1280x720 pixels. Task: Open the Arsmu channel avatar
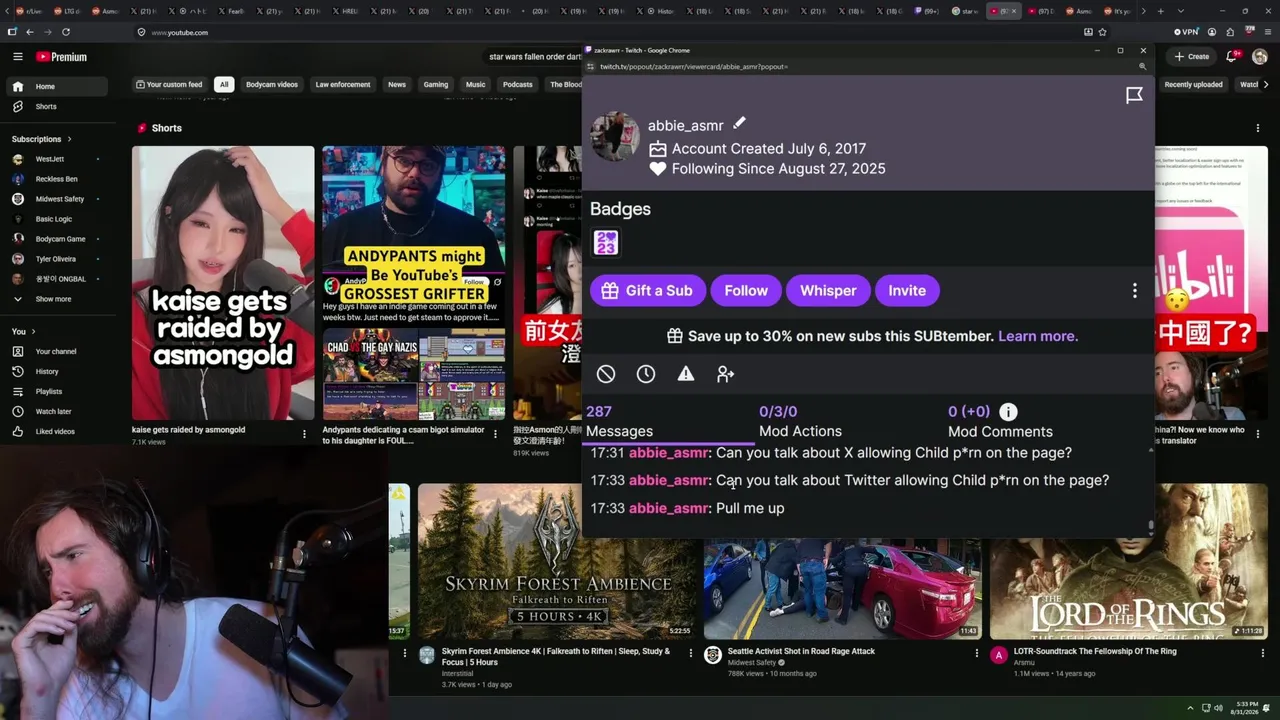[x=999, y=655]
